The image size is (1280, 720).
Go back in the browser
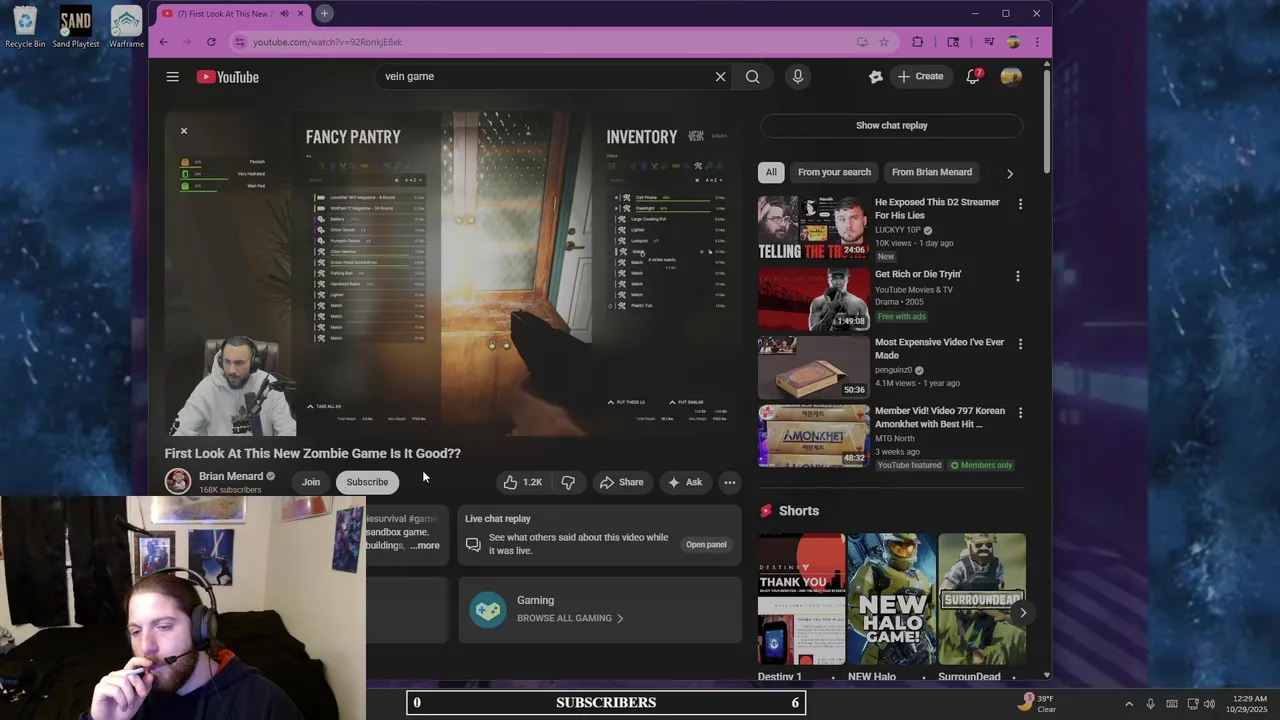pyautogui.click(x=164, y=42)
